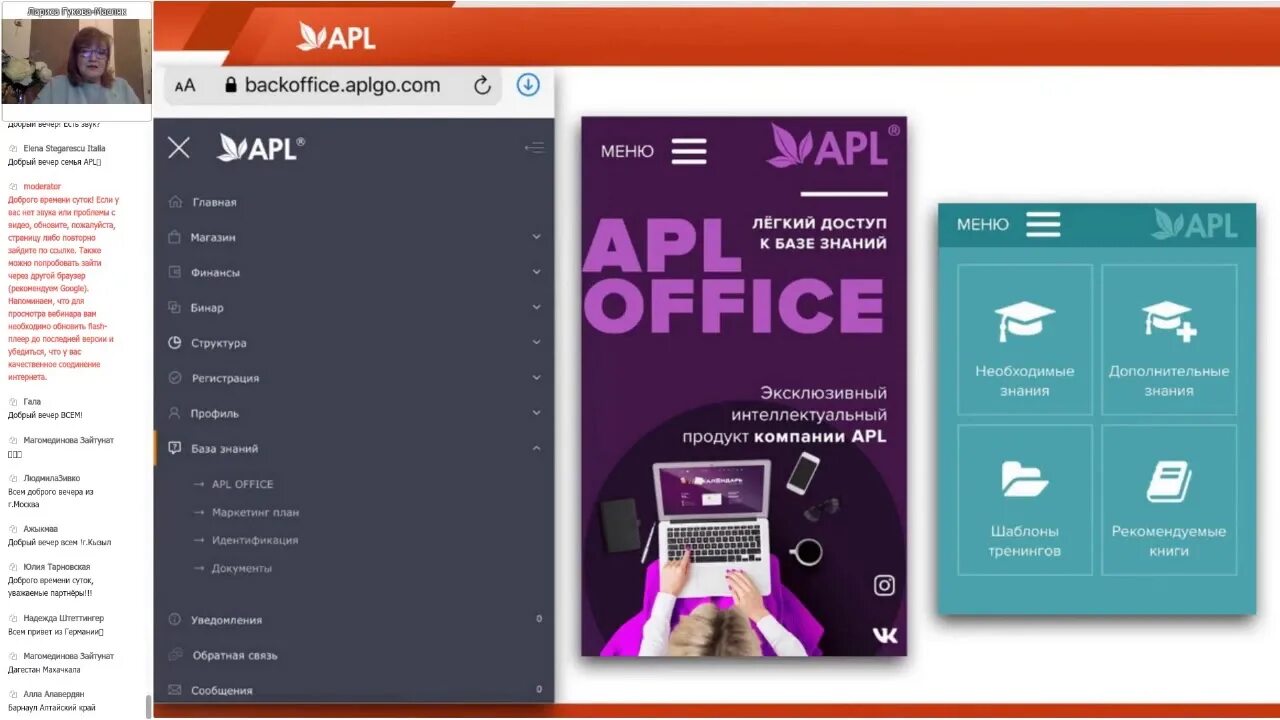Viewport: 1280px width, 720px height.
Task: Click the Instagram icon on purple banner
Action: (884, 585)
